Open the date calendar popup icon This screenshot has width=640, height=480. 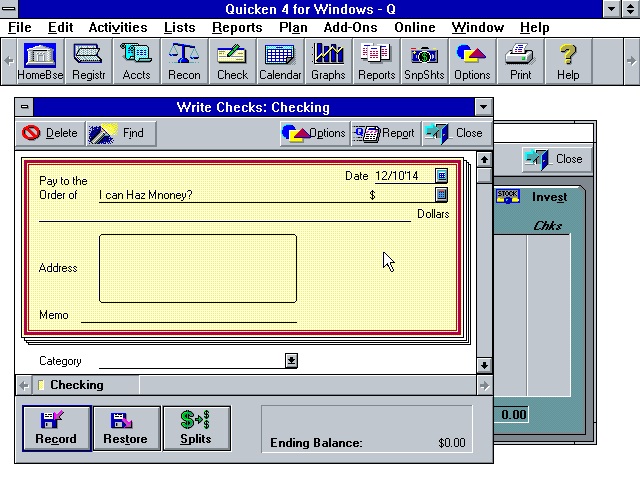point(441,176)
